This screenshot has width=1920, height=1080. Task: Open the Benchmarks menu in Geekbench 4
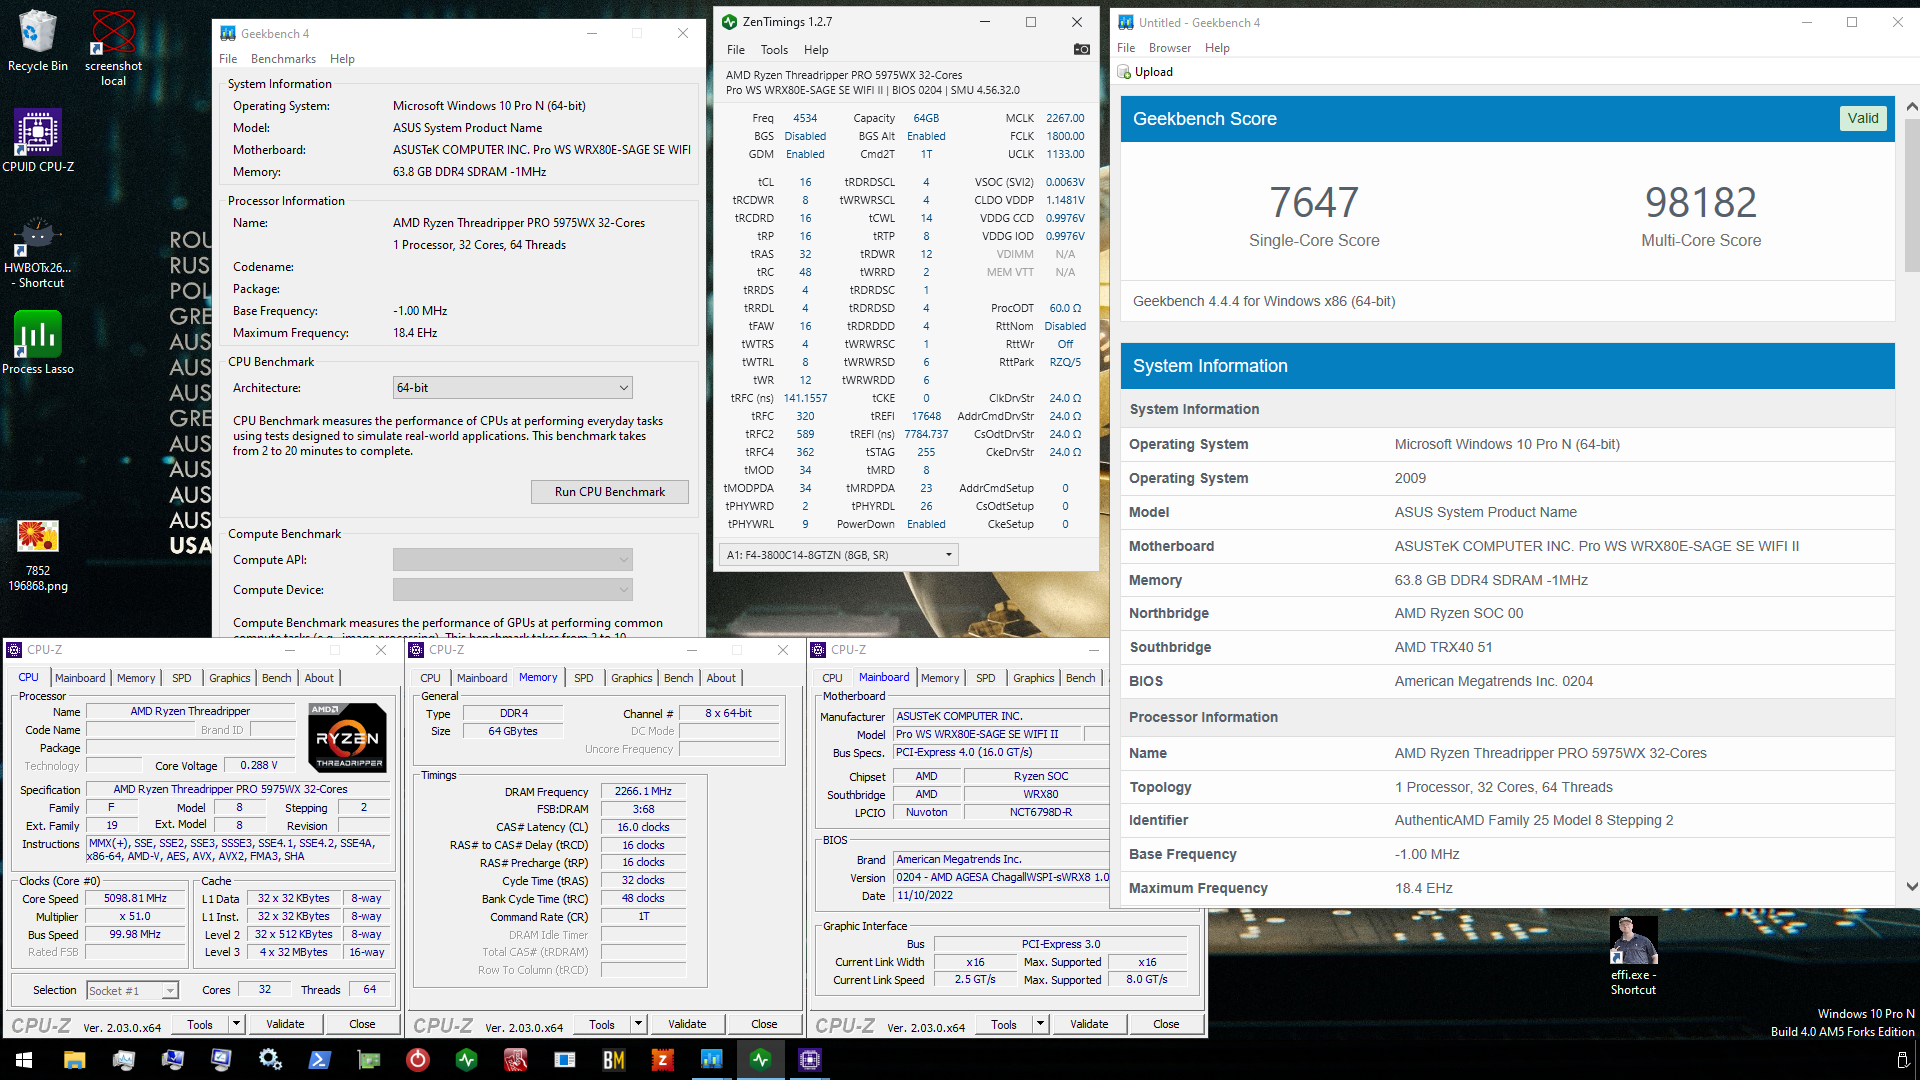point(283,59)
